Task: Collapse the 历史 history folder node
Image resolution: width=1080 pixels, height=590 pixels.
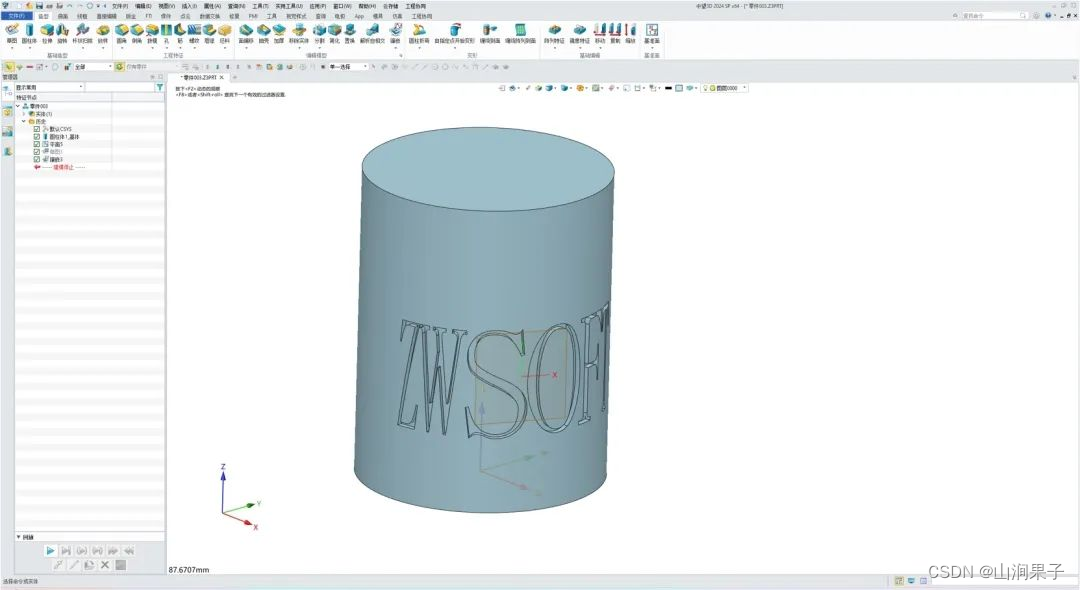Action: coord(24,121)
